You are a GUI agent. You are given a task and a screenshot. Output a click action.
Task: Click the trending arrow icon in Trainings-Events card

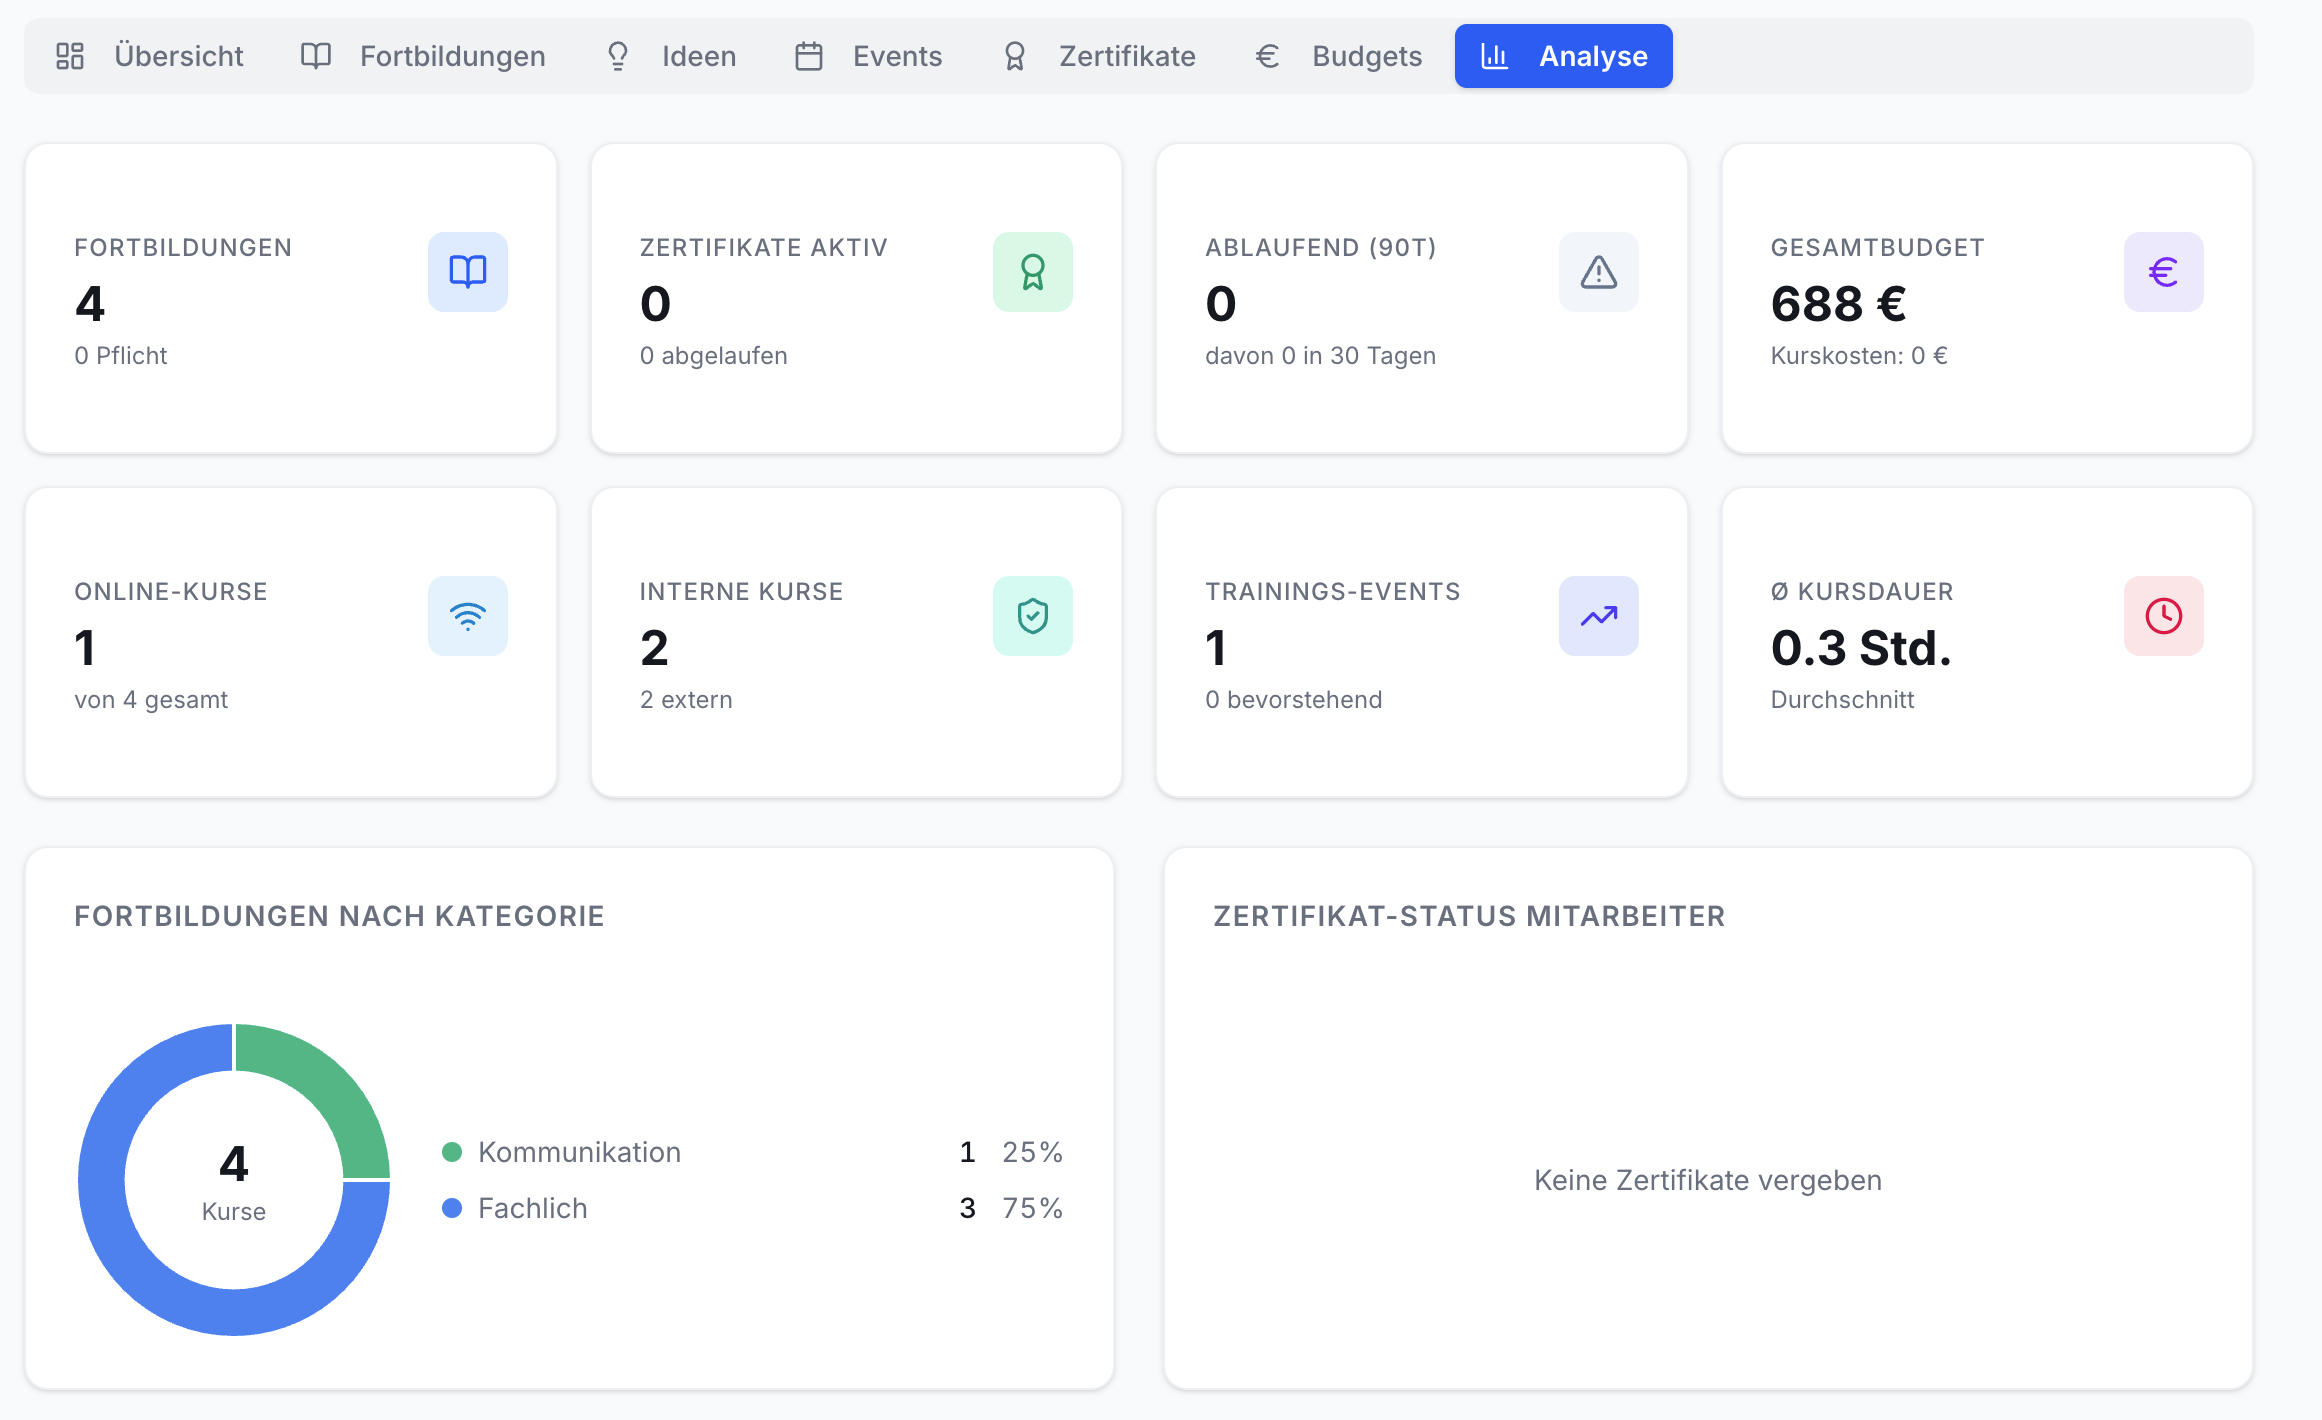point(1599,616)
